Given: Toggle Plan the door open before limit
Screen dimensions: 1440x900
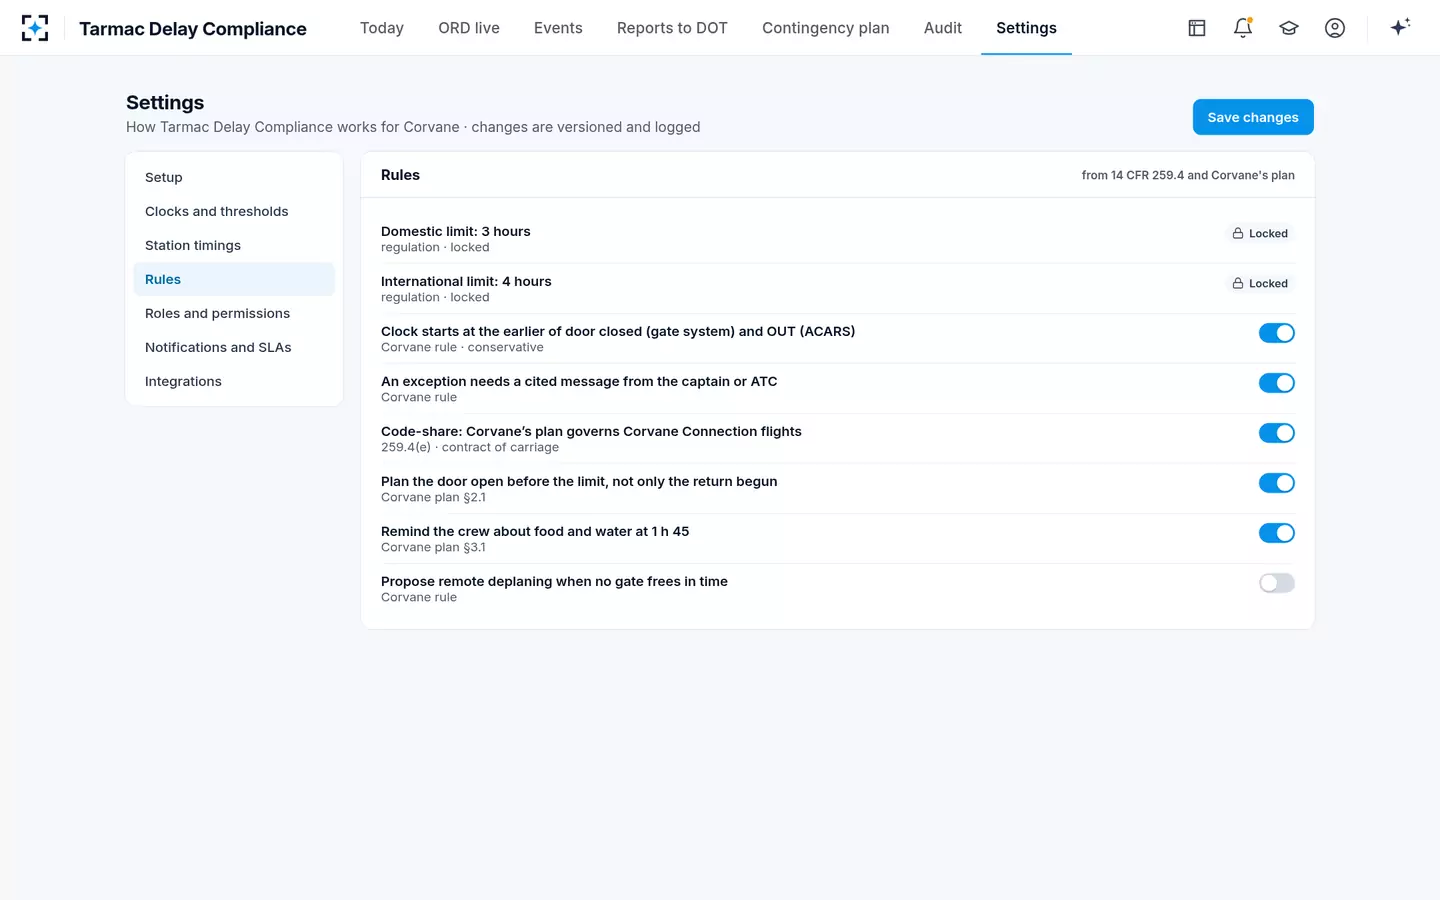Looking at the screenshot, I should pyautogui.click(x=1277, y=483).
